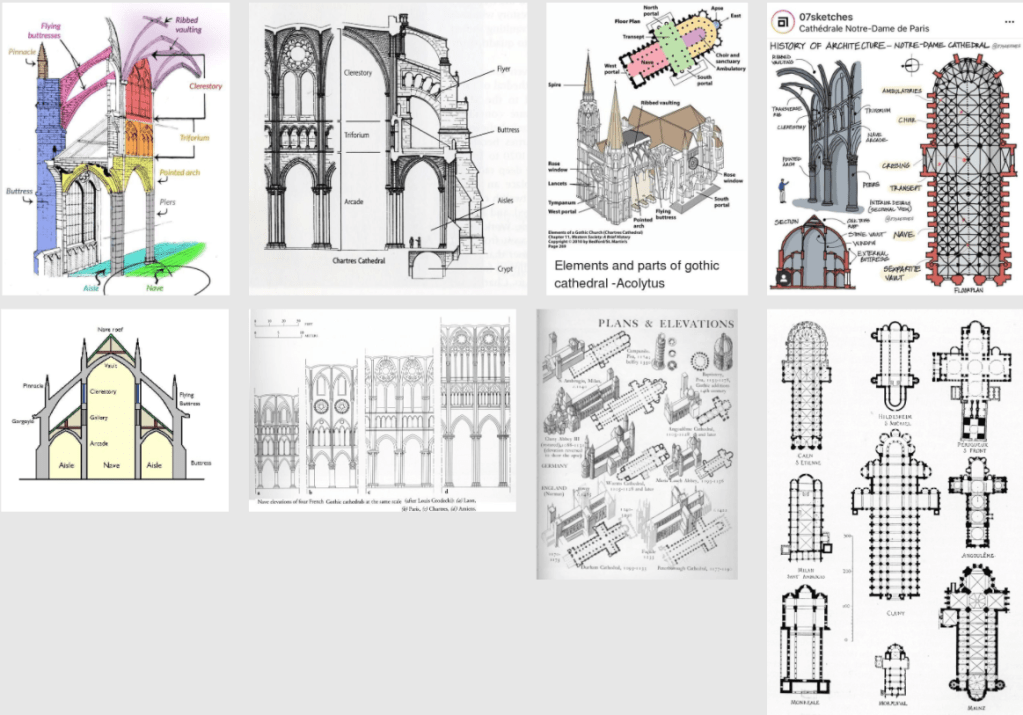Click the tagged people icon on Notre-Dame sketch
This screenshot has height=715, width=1023.
click(x=785, y=276)
